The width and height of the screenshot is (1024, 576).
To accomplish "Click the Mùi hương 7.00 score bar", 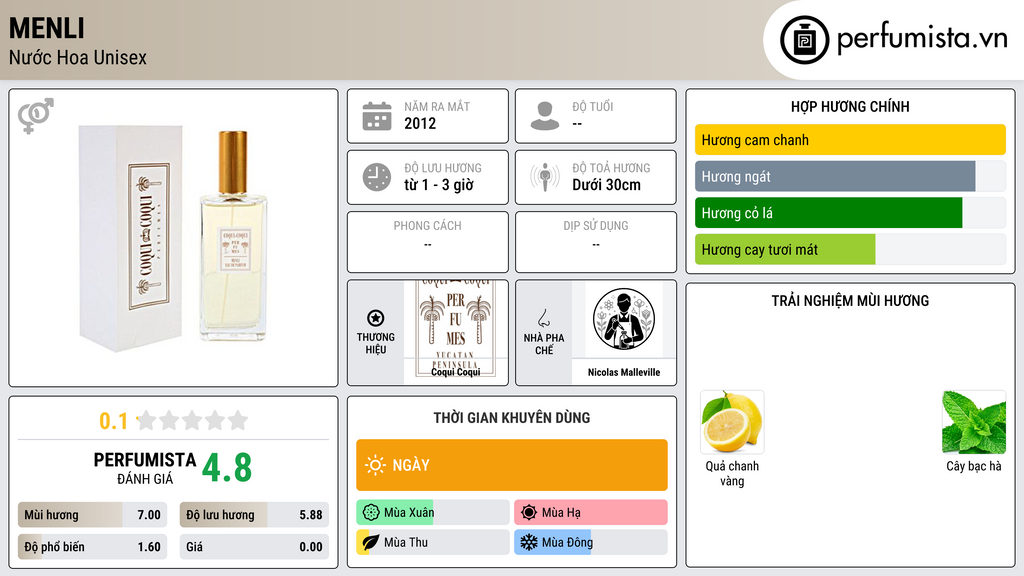I will point(93,515).
